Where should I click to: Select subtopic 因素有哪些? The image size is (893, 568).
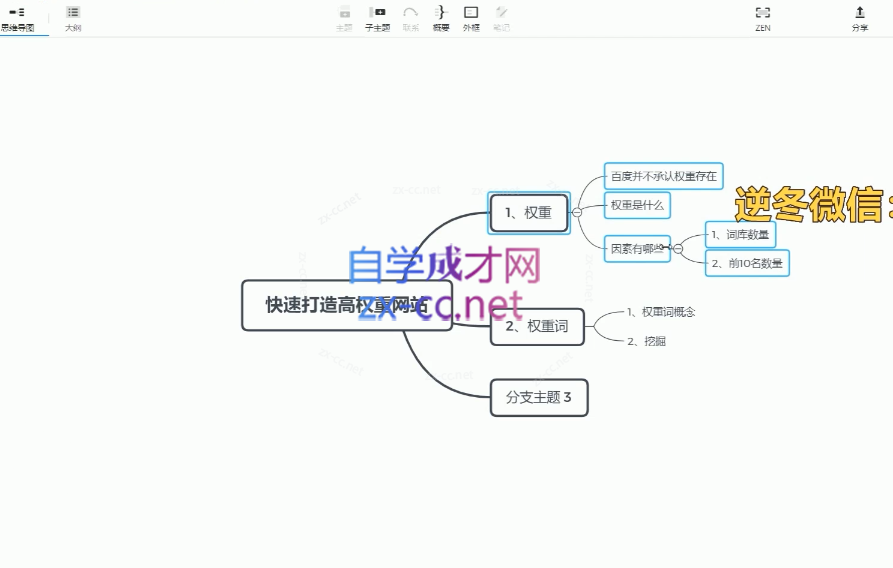click(637, 248)
